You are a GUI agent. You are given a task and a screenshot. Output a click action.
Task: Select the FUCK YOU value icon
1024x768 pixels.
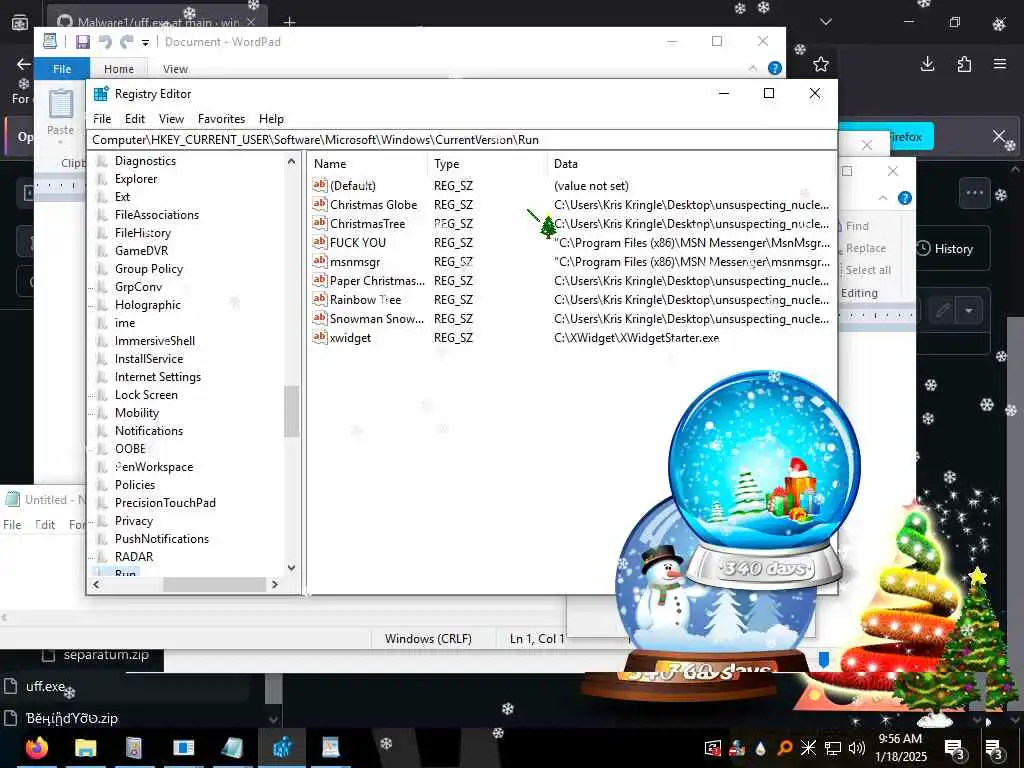coord(319,242)
